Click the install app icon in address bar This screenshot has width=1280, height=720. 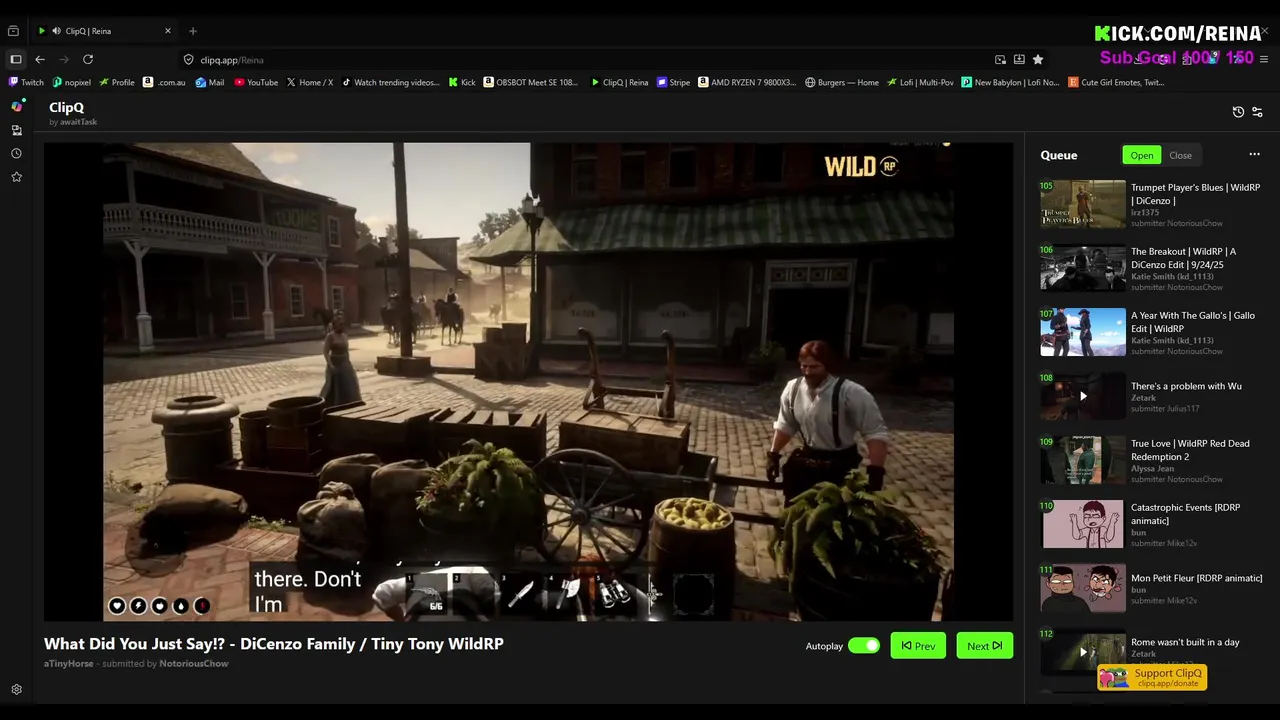(x=1019, y=60)
